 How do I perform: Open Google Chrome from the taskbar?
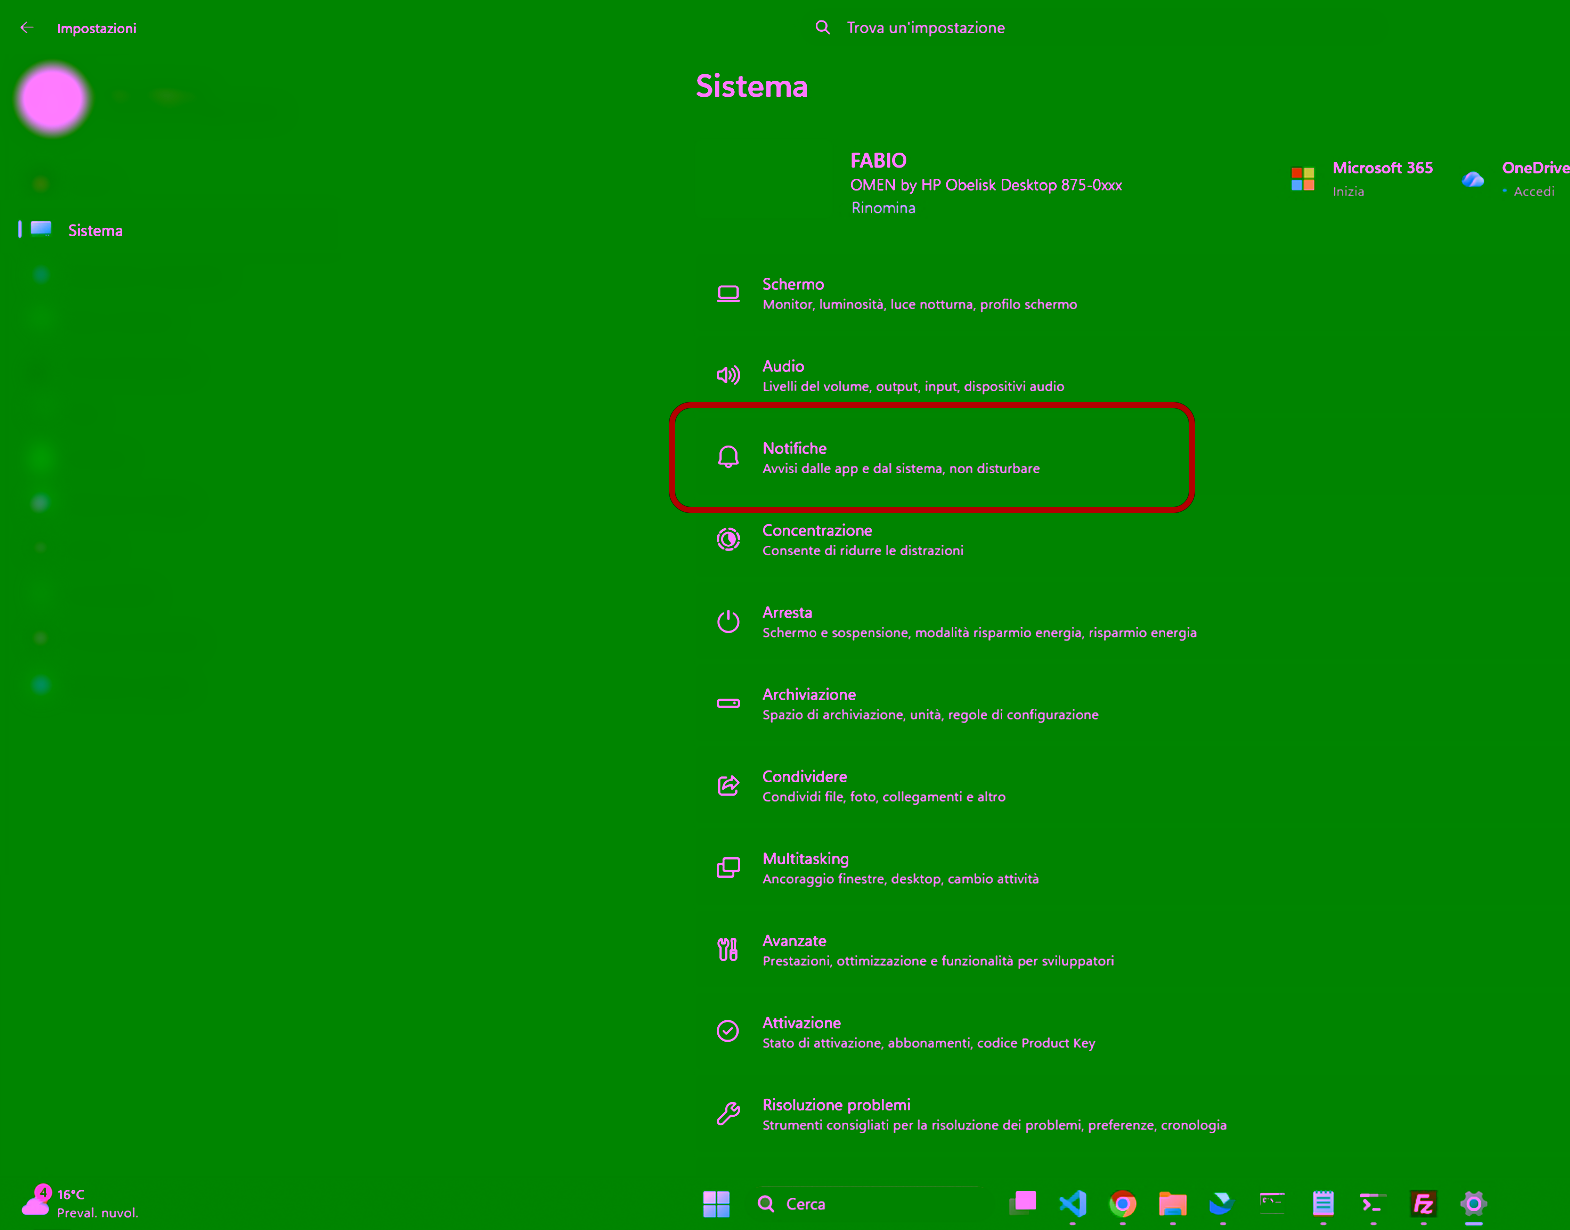click(1123, 1203)
